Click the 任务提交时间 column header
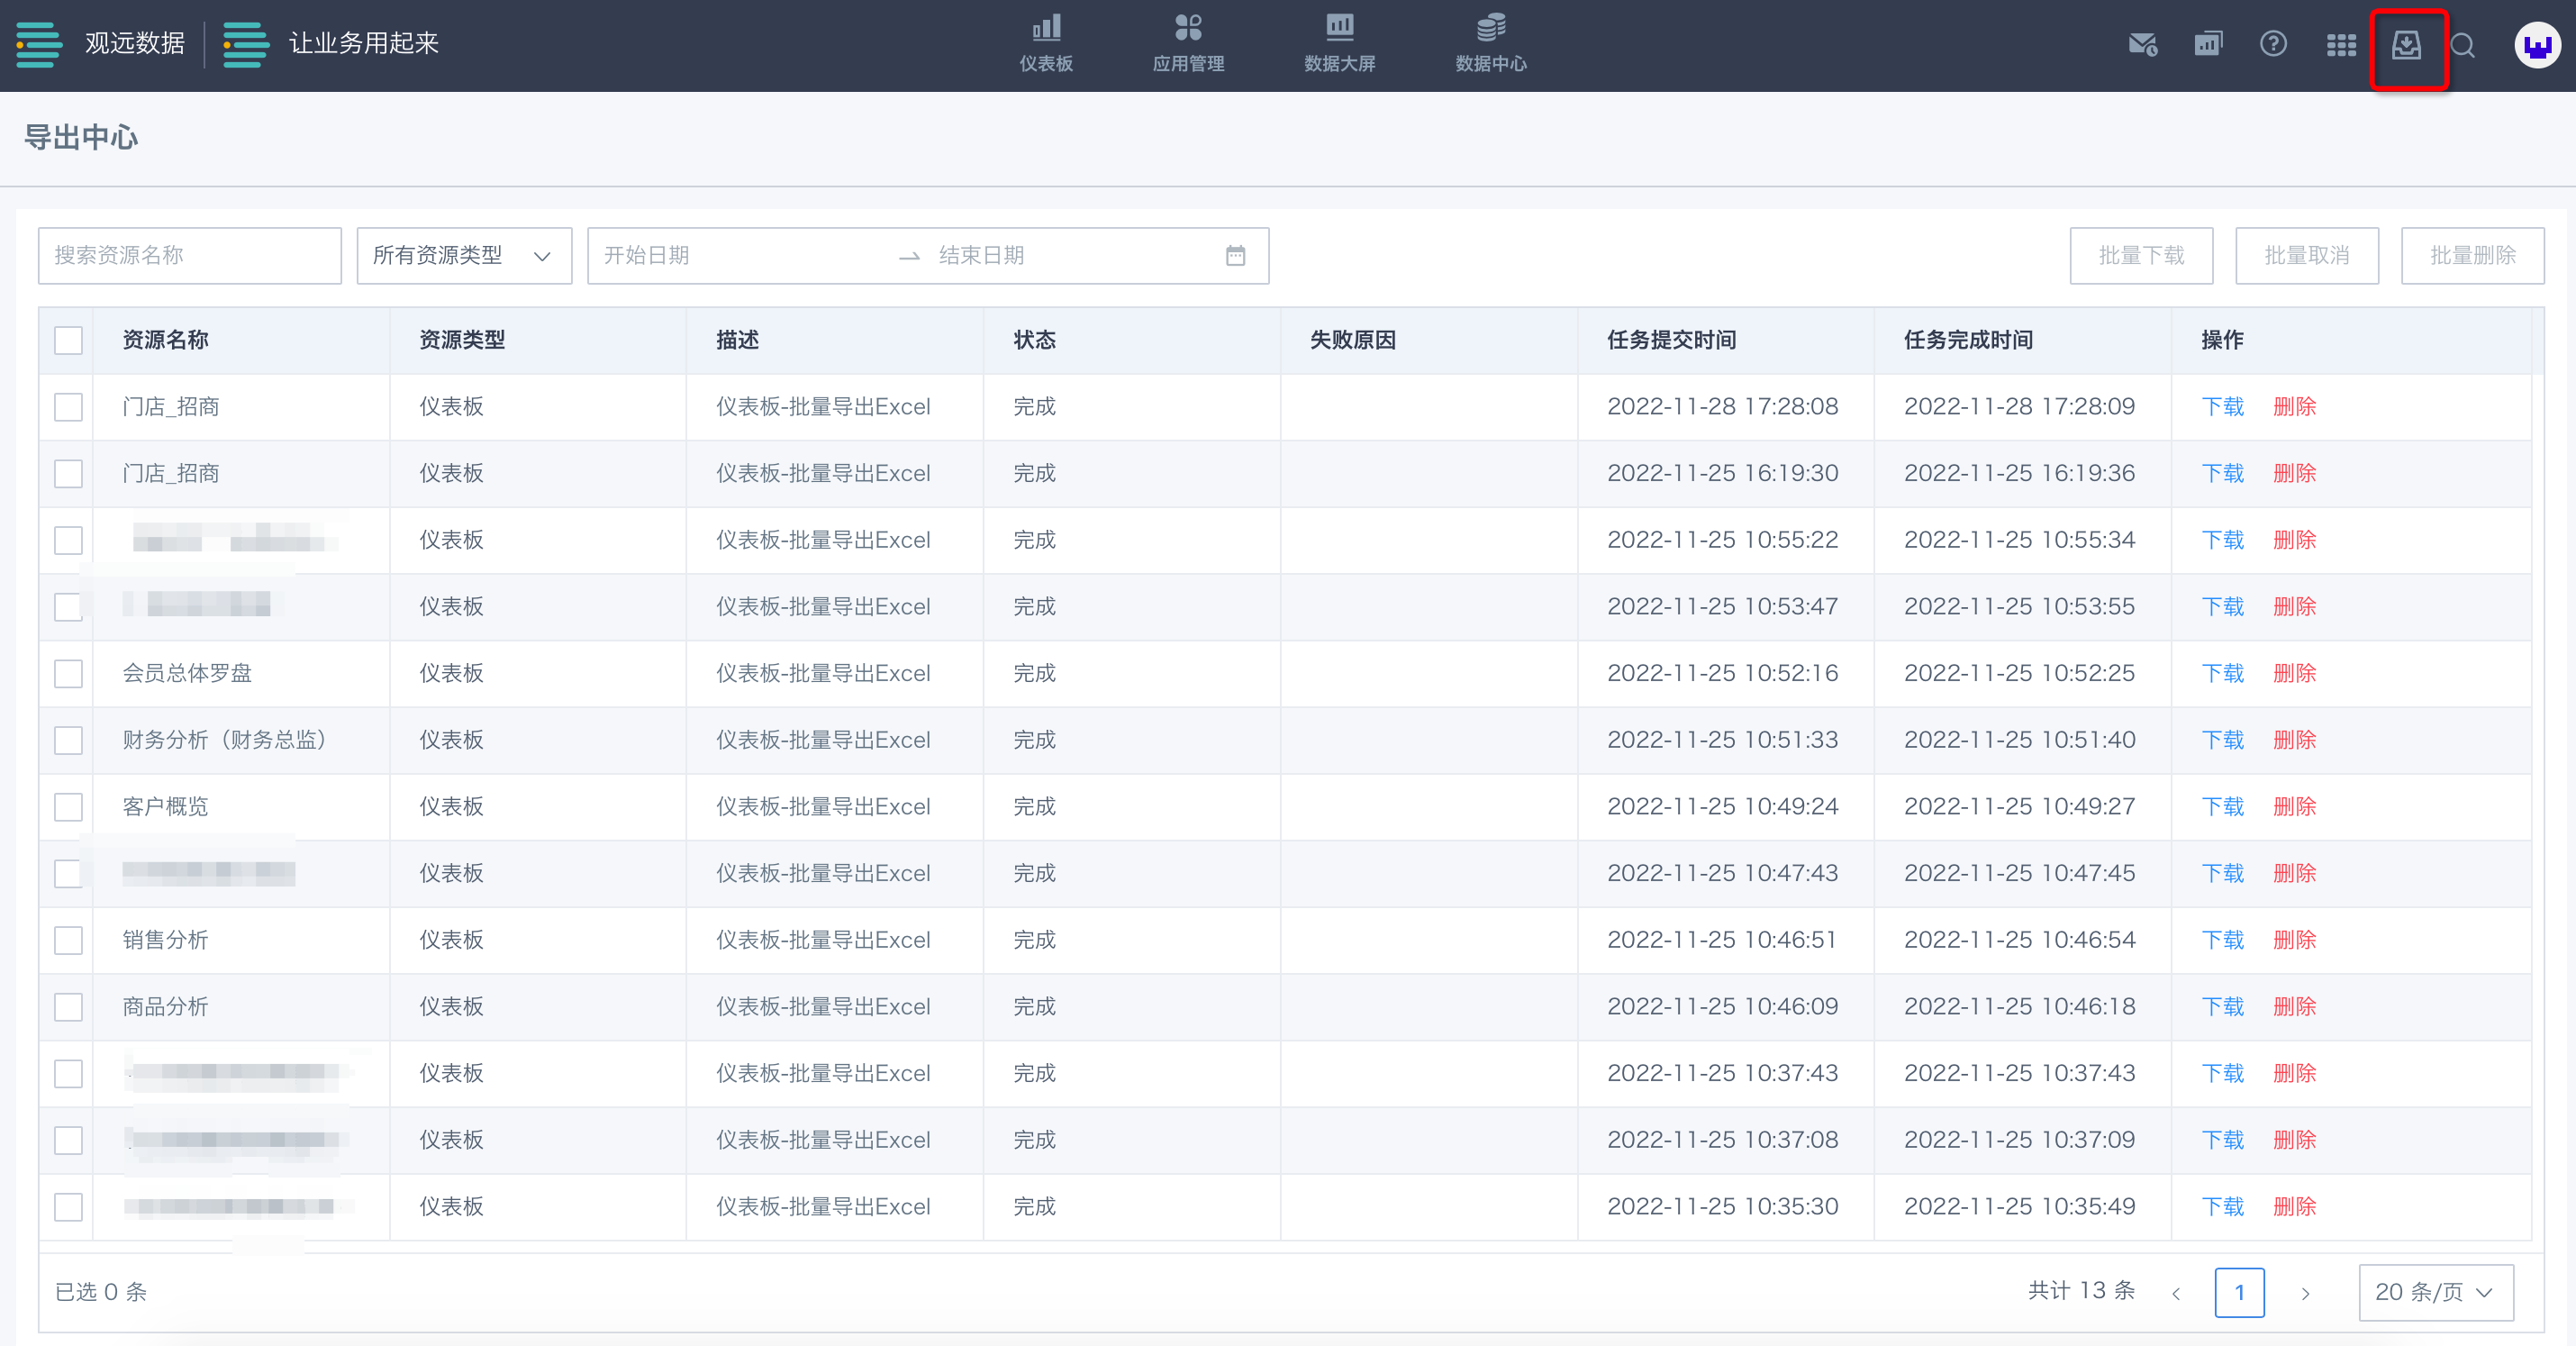 tap(1671, 340)
